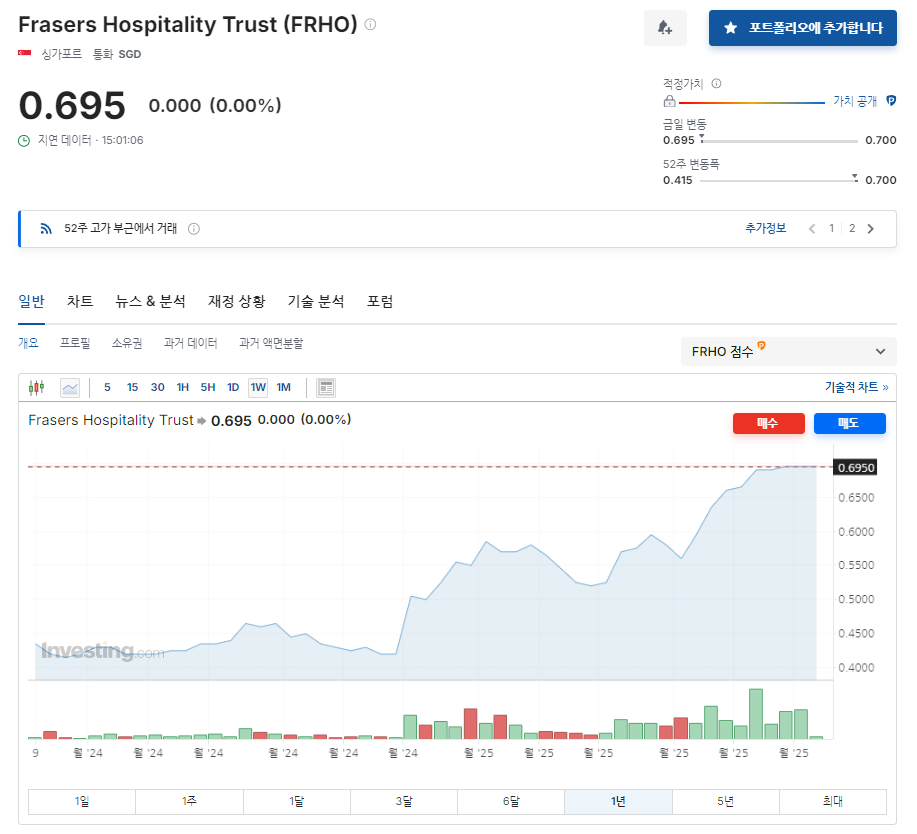Select 1일 chart range
The height and width of the screenshot is (834, 917).
(x=82, y=801)
